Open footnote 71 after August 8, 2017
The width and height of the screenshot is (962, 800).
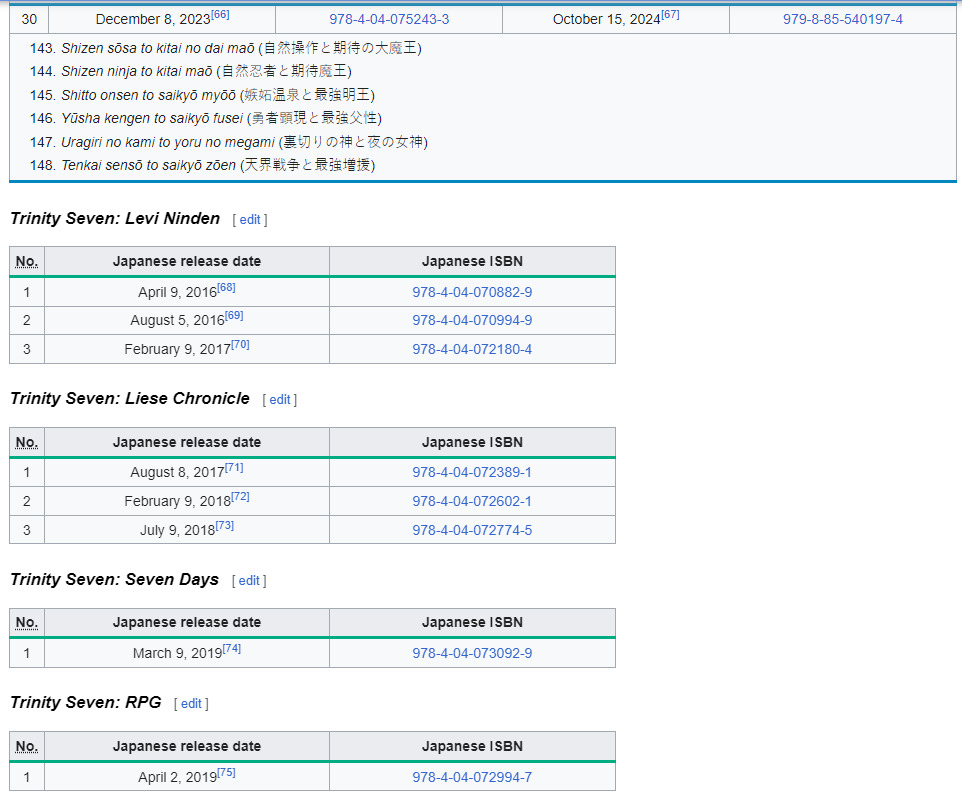(233, 467)
